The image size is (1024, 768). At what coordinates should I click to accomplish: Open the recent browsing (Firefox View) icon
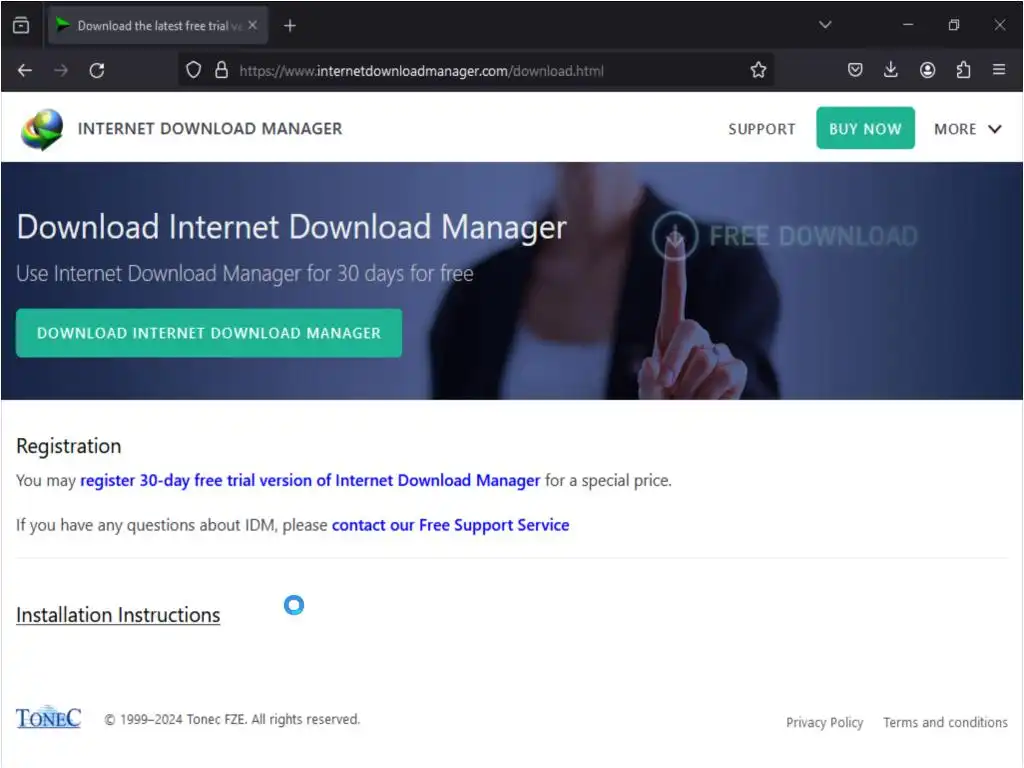21,25
